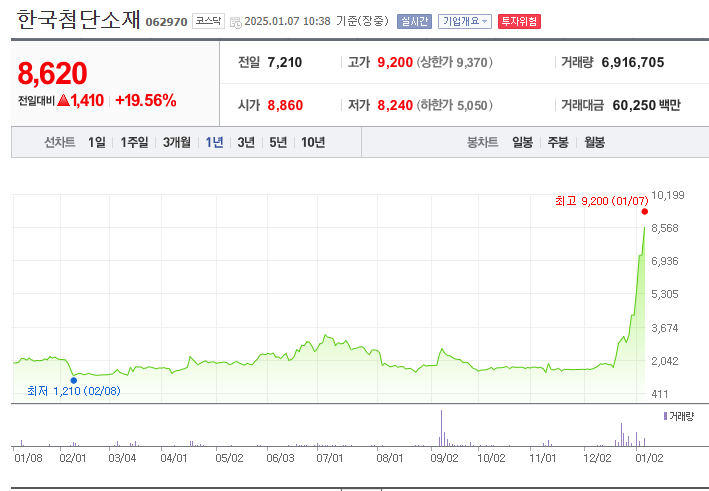The width and height of the screenshot is (709, 491).
Task: Click the 하한가 5,050 text
Action: 454,105
